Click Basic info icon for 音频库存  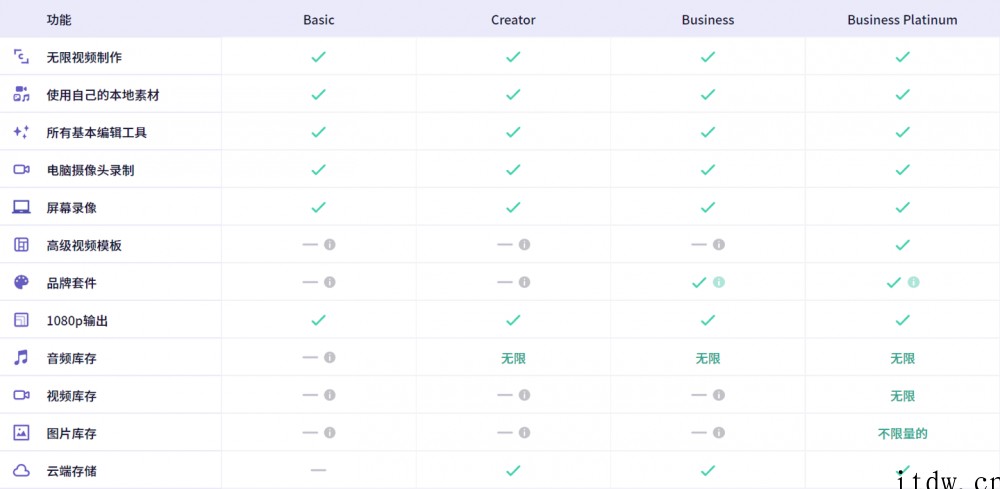(x=330, y=357)
